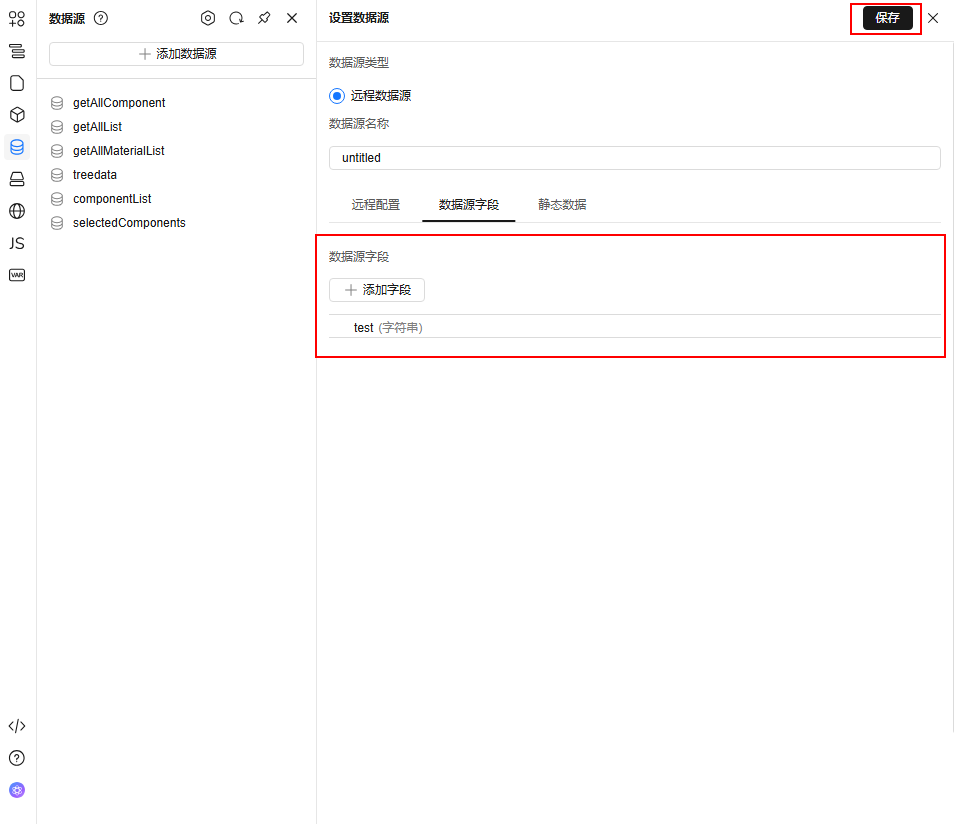Click the VAR variables sidebar icon
The image size is (954, 824).
(17, 275)
